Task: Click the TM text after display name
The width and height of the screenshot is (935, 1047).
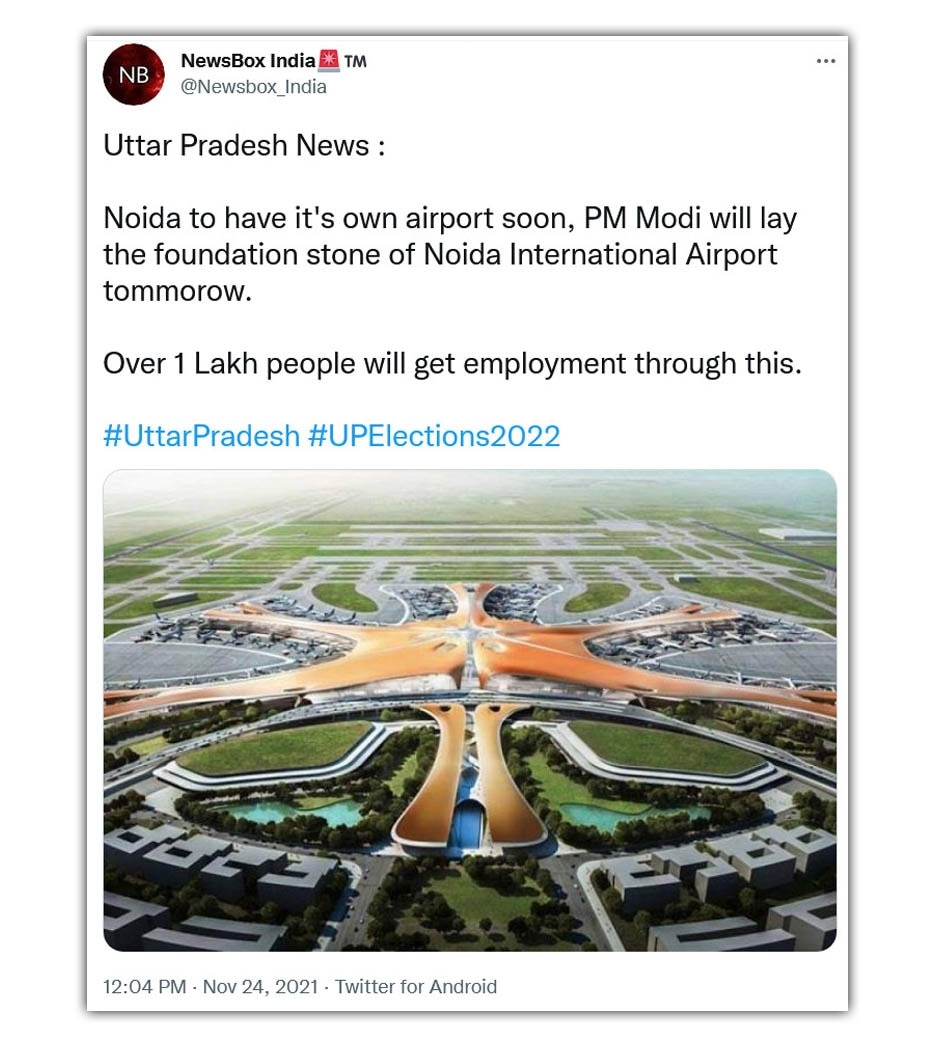Action: 355,61
